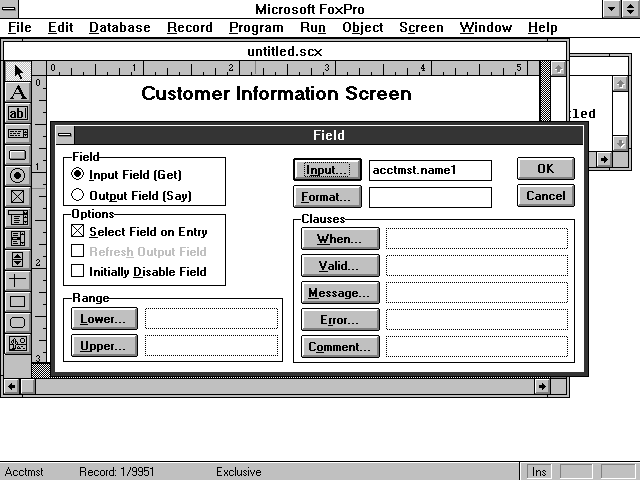This screenshot has height=480, width=640.
Task: Select the Text tool (letter A)
Action: click(18, 92)
